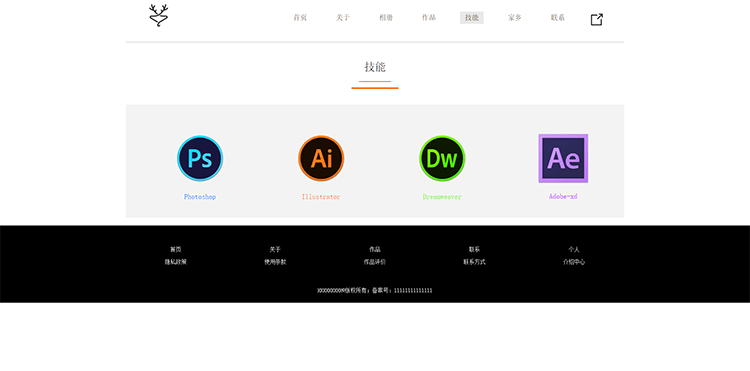Go to 首页 in the top navigation
The image size is (750, 371).
pos(300,18)
